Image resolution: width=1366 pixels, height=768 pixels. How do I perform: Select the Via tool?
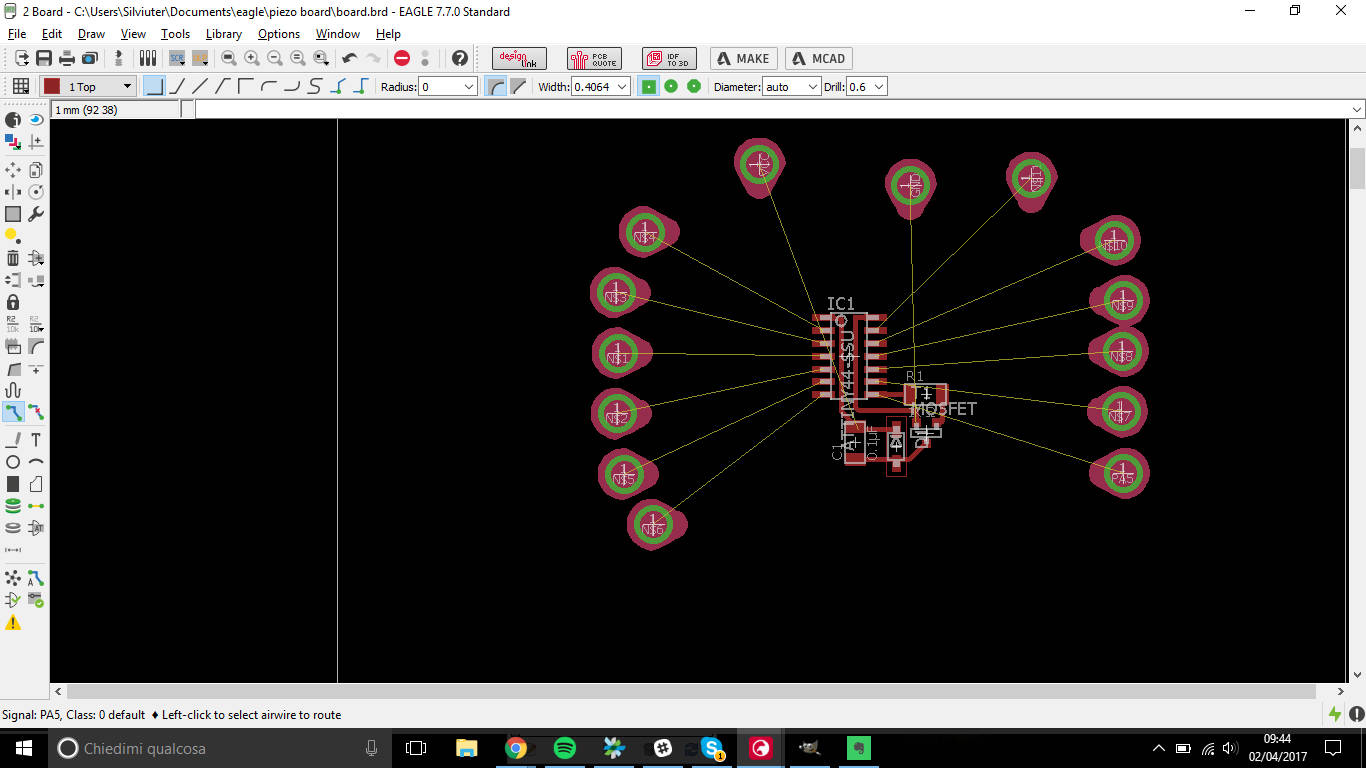tap(13, 506)
